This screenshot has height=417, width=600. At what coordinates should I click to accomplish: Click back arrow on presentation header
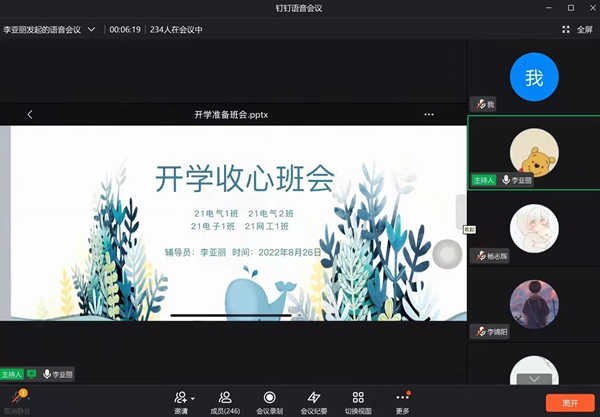coord(30,114)
